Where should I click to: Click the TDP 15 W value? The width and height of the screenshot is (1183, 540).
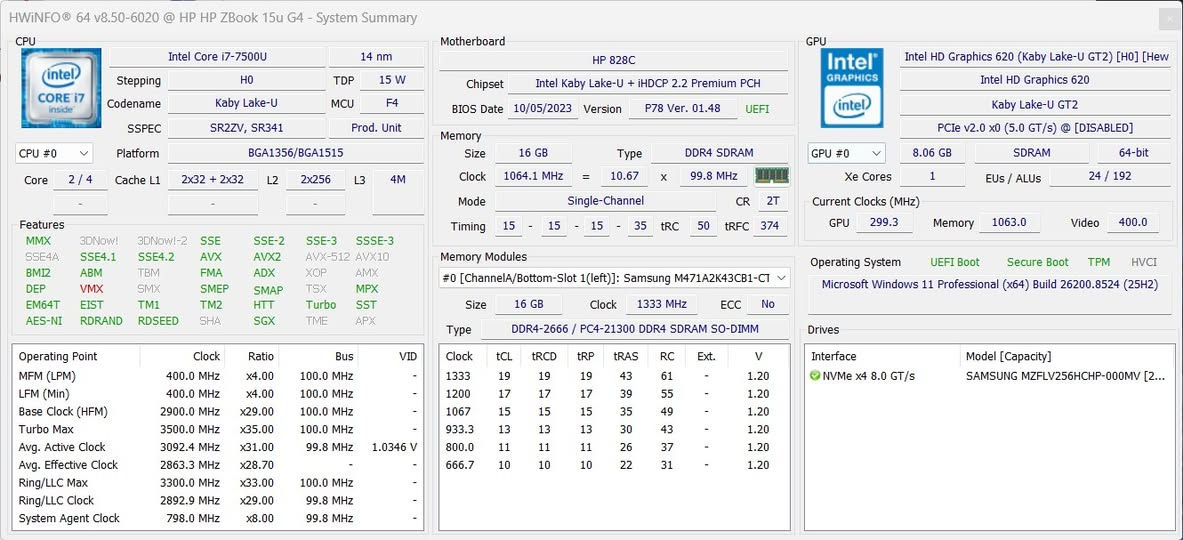point(392,80)
